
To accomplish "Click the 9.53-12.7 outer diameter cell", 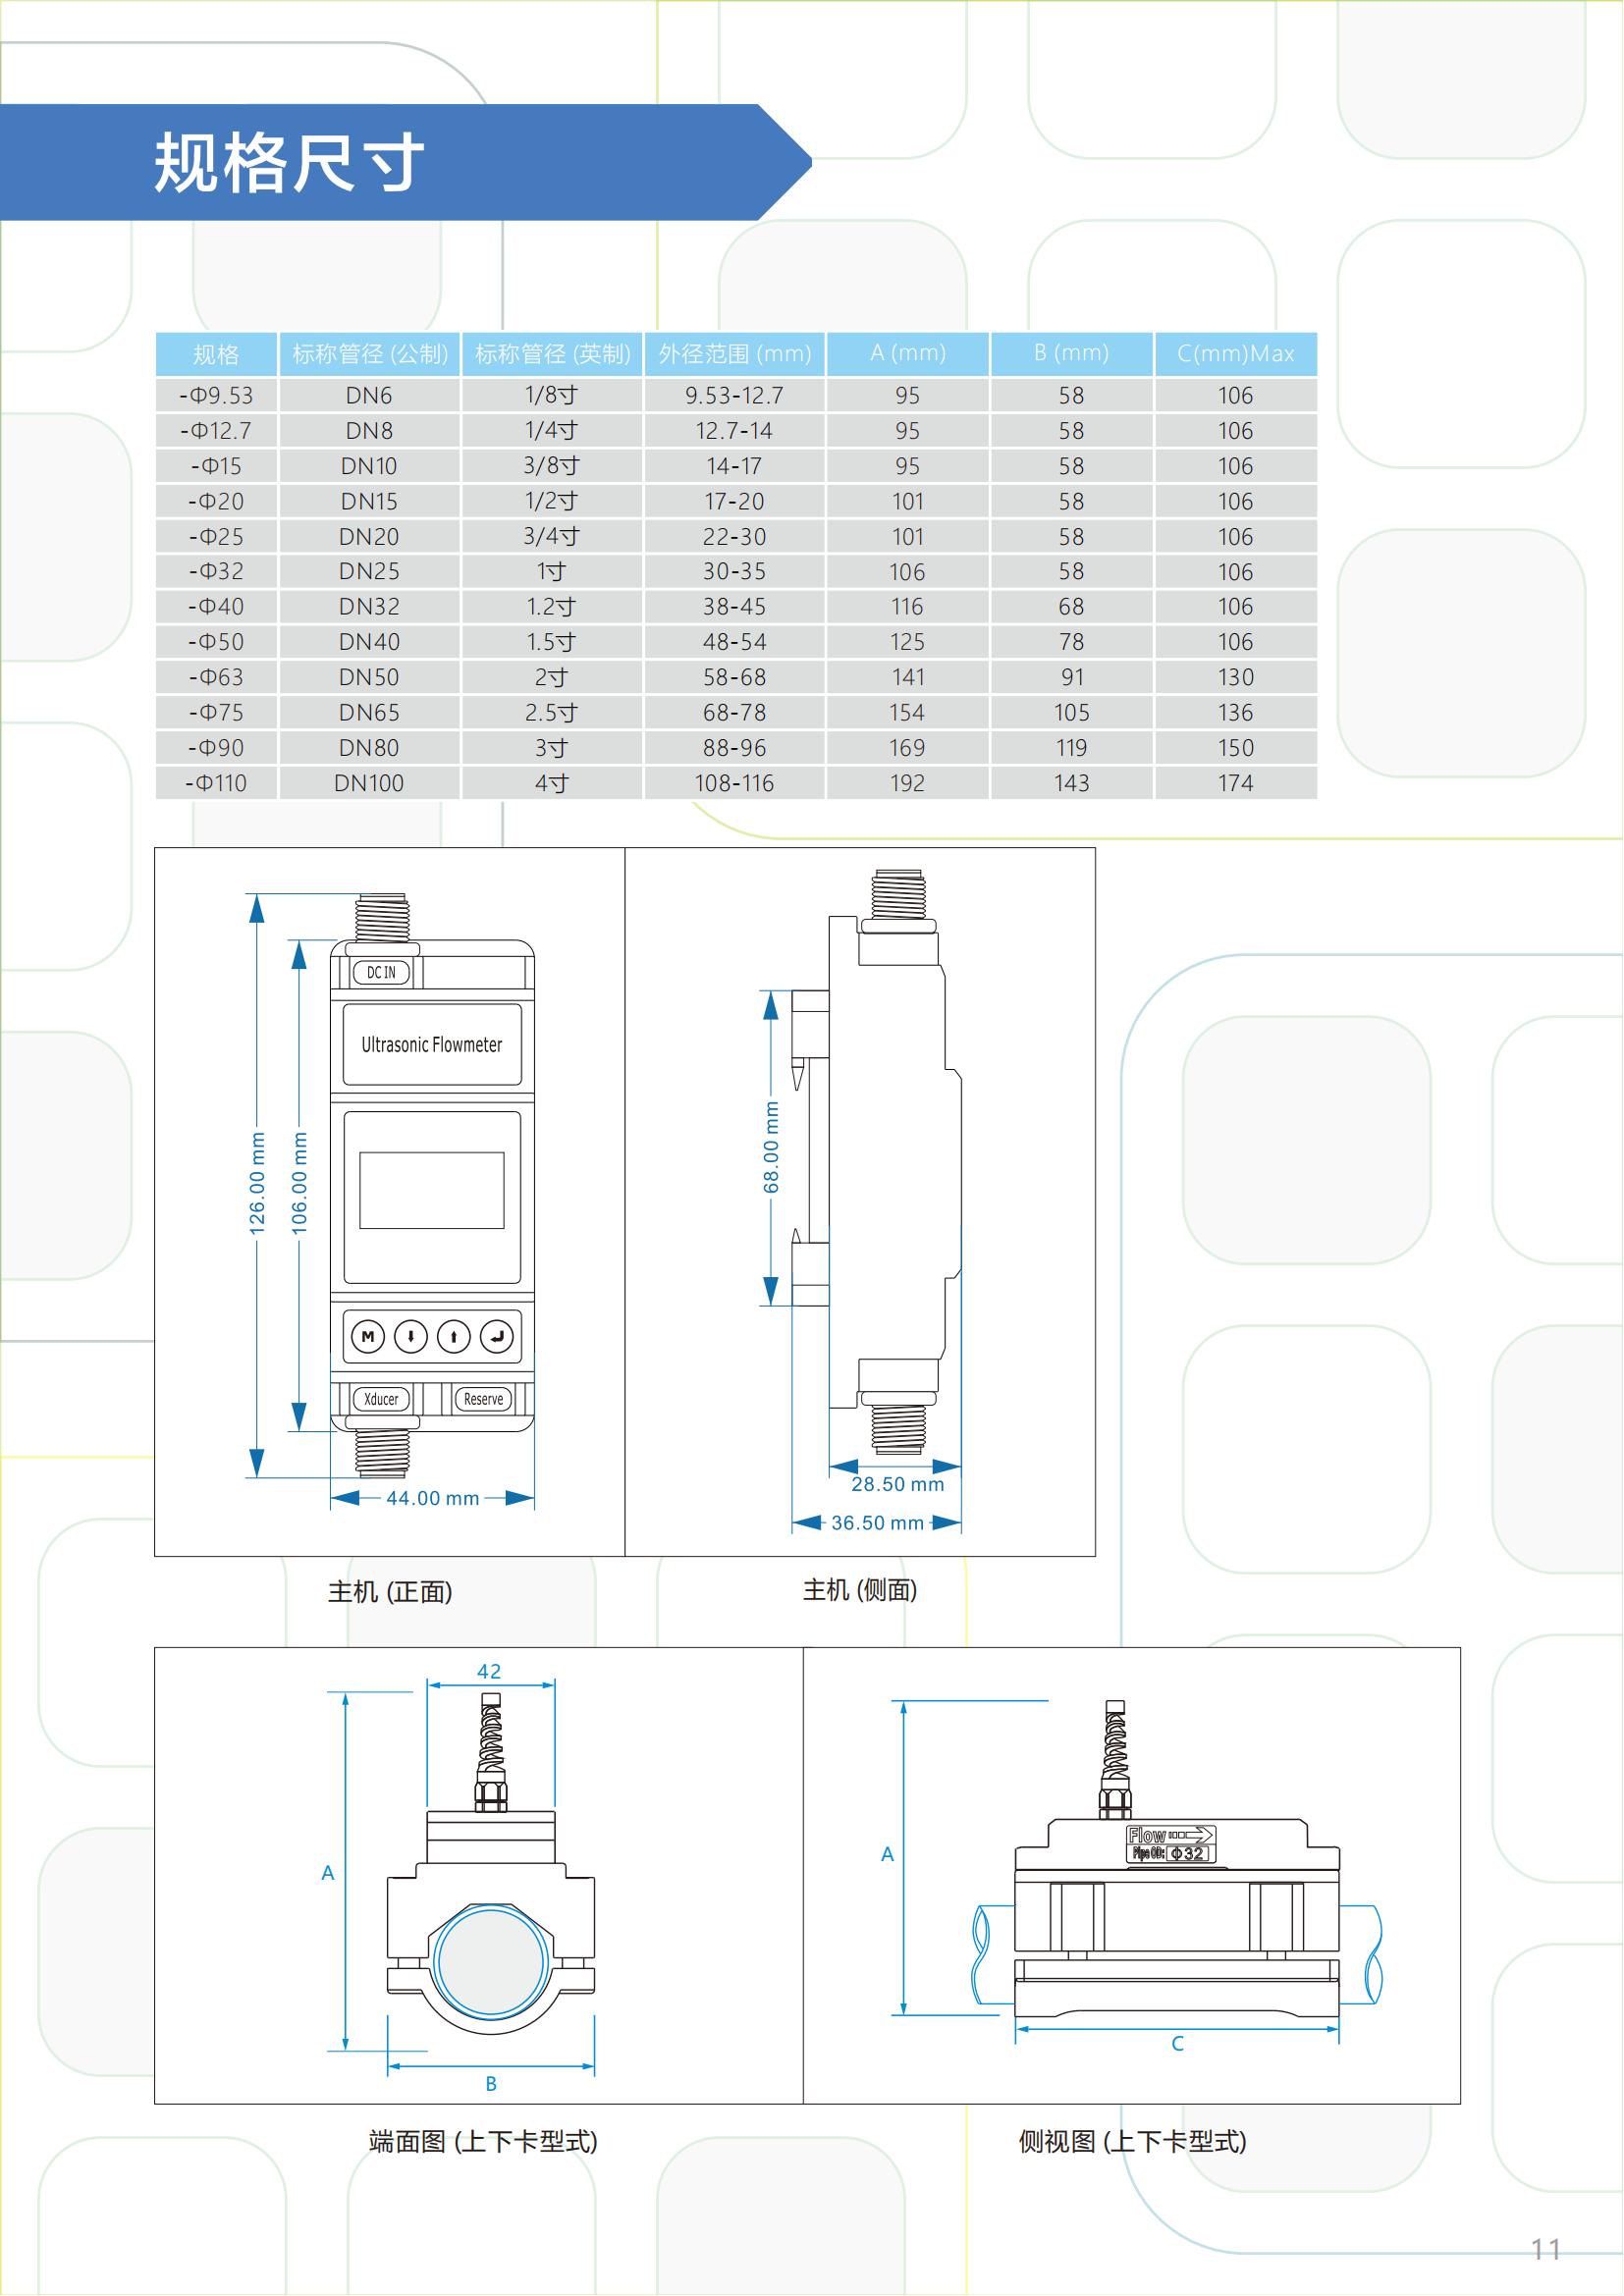I will click(x=734, y=395).
